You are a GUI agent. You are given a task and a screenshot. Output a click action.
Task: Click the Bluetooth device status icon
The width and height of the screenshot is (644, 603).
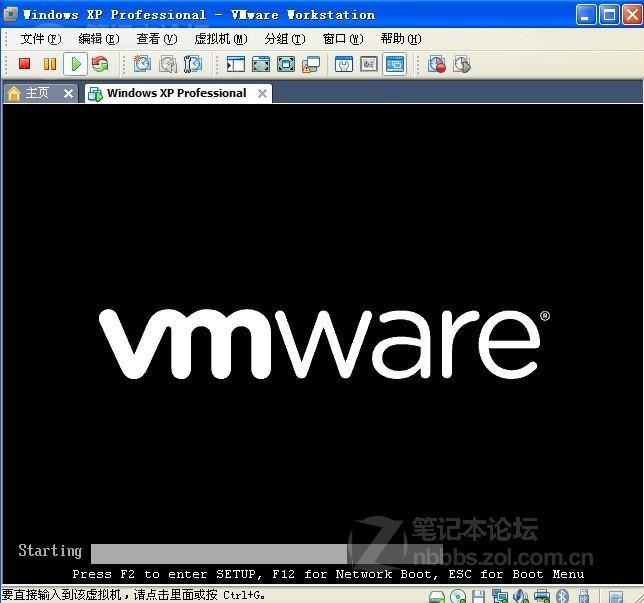pyautogui.click(x=562, y=597)
